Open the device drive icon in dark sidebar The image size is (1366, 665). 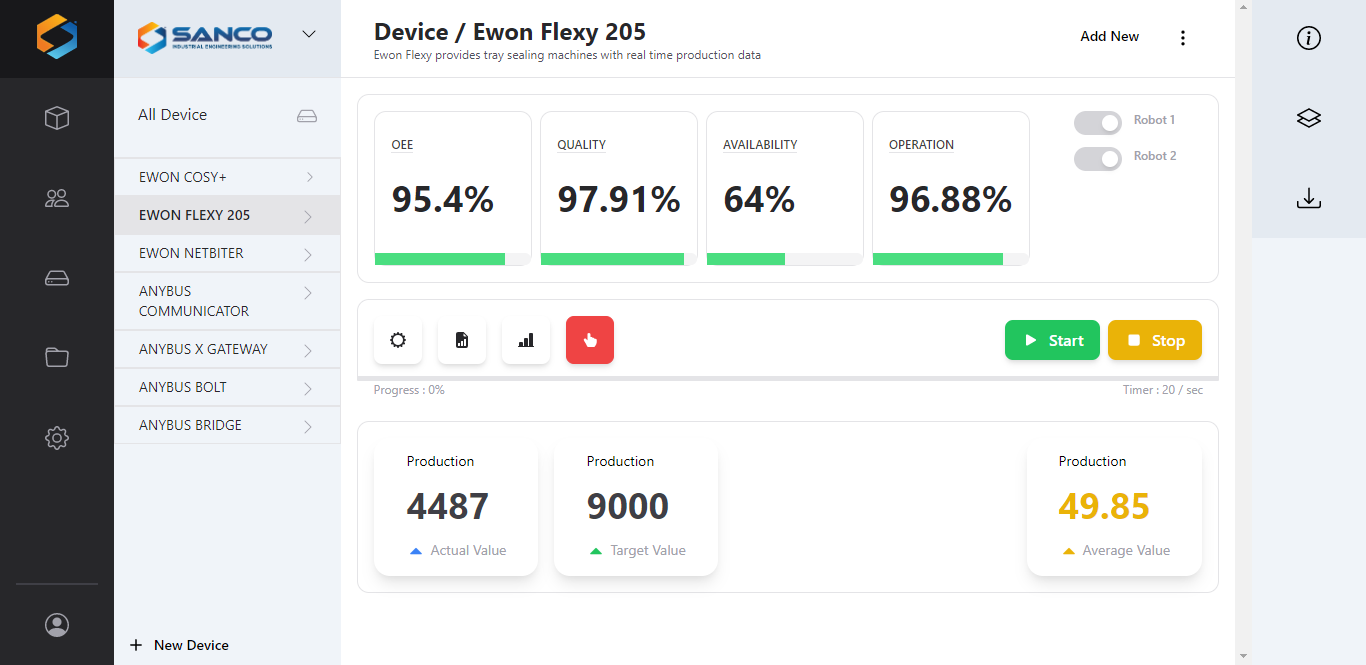57,278
